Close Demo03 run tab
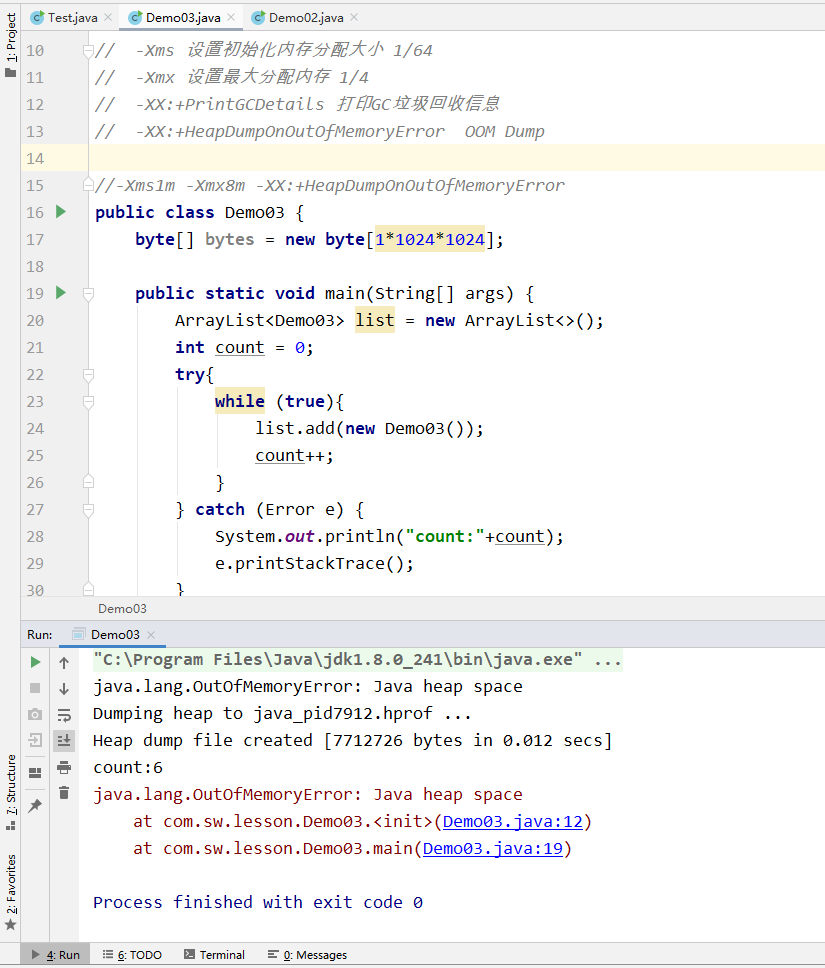Viewport: 825px width, 968px height. coord(151,635)
